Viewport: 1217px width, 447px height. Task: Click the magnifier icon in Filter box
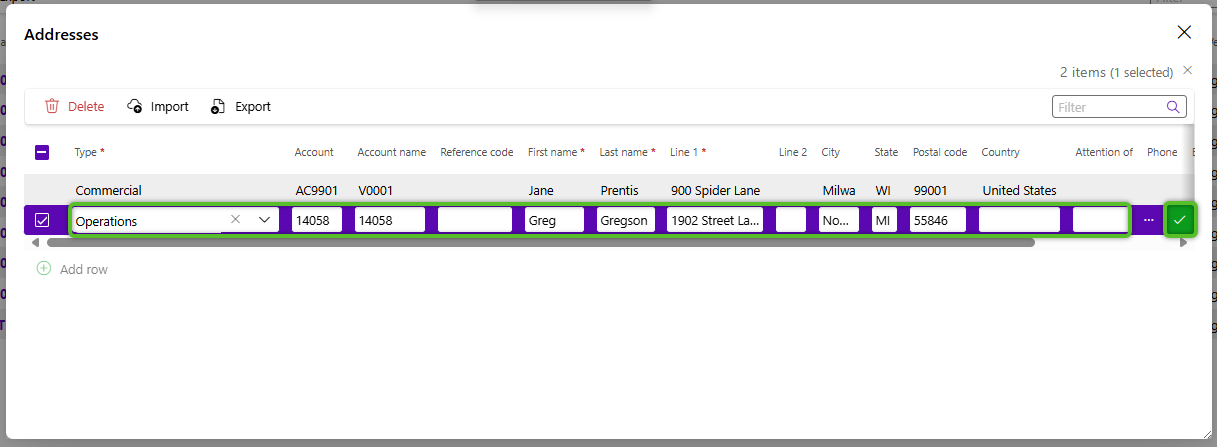point(1173,107)
